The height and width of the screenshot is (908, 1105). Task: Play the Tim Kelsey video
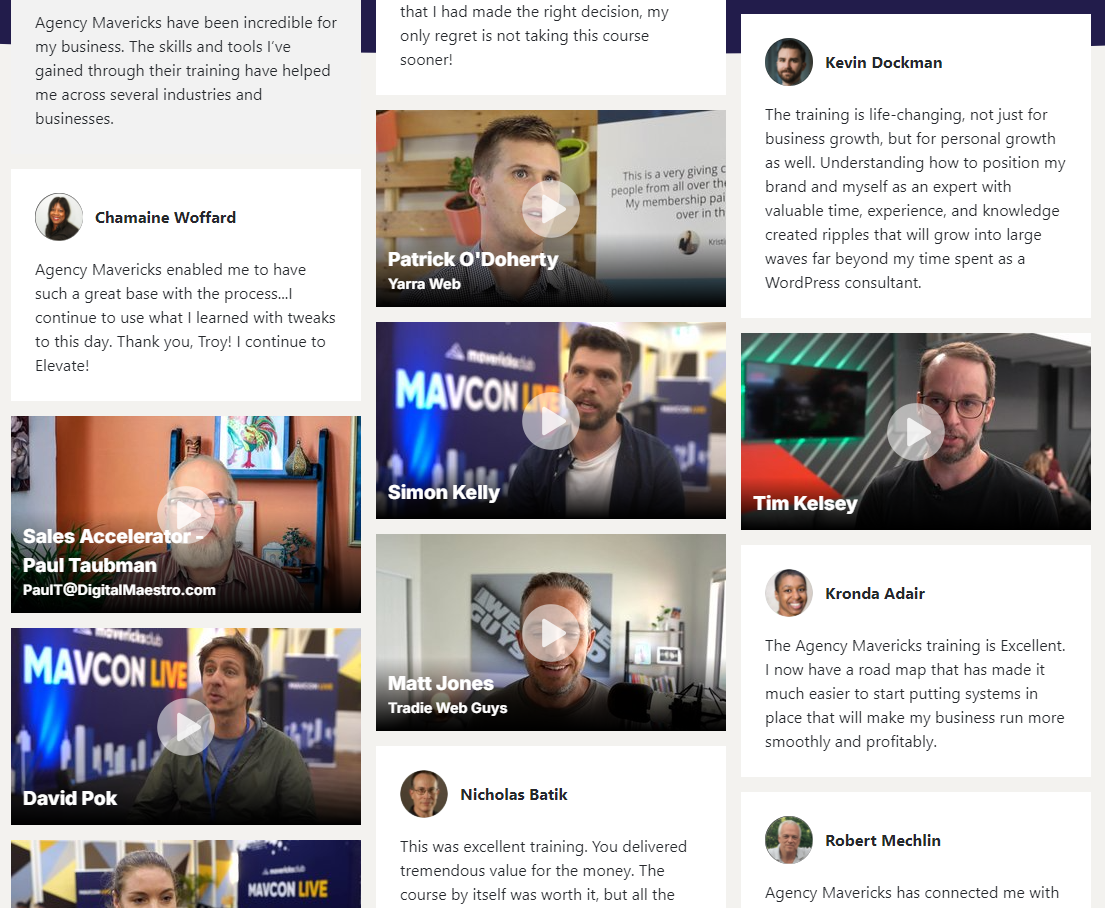pyautogui.click(x=915, y=431)
